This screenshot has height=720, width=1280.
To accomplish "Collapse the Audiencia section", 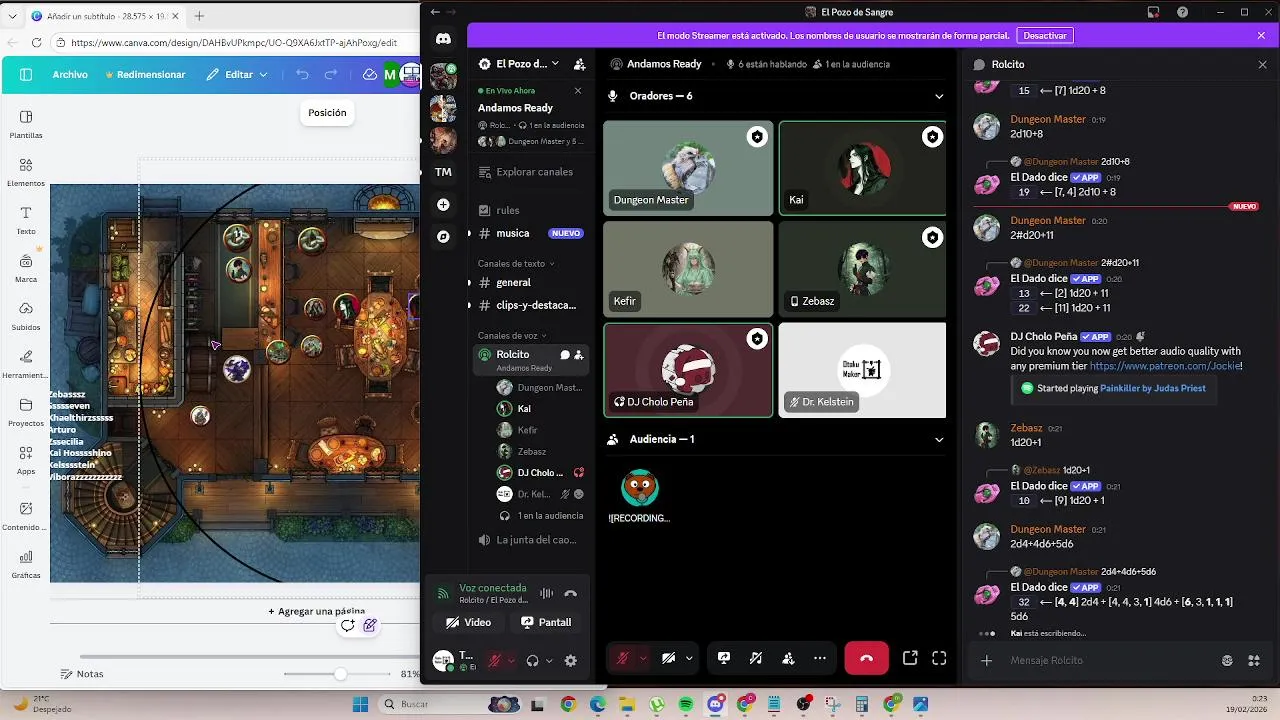I will click(939, 439).
